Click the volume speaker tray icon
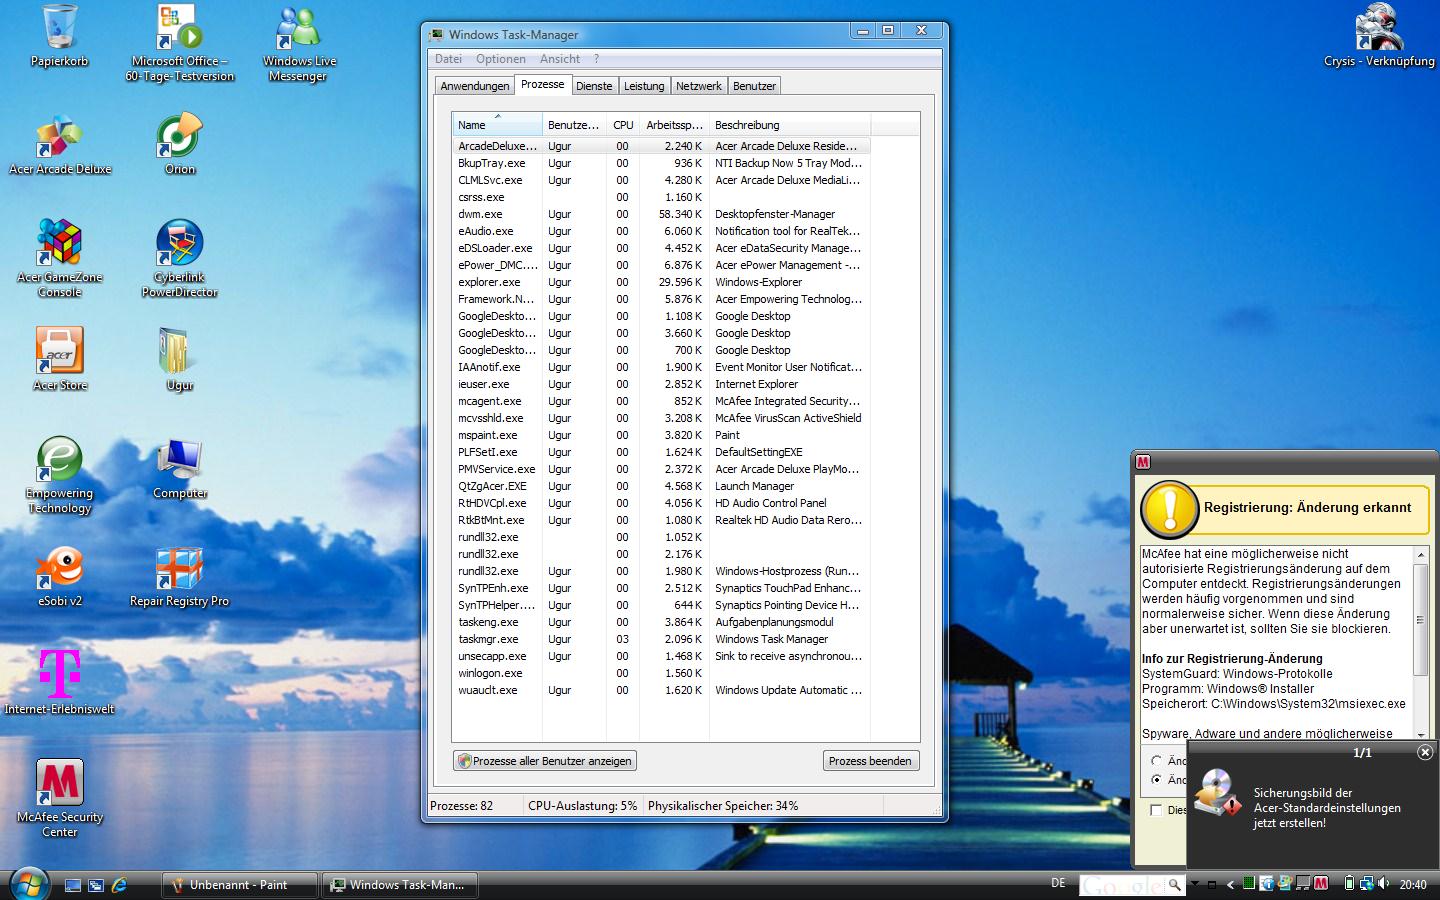 click(1383, 883)
